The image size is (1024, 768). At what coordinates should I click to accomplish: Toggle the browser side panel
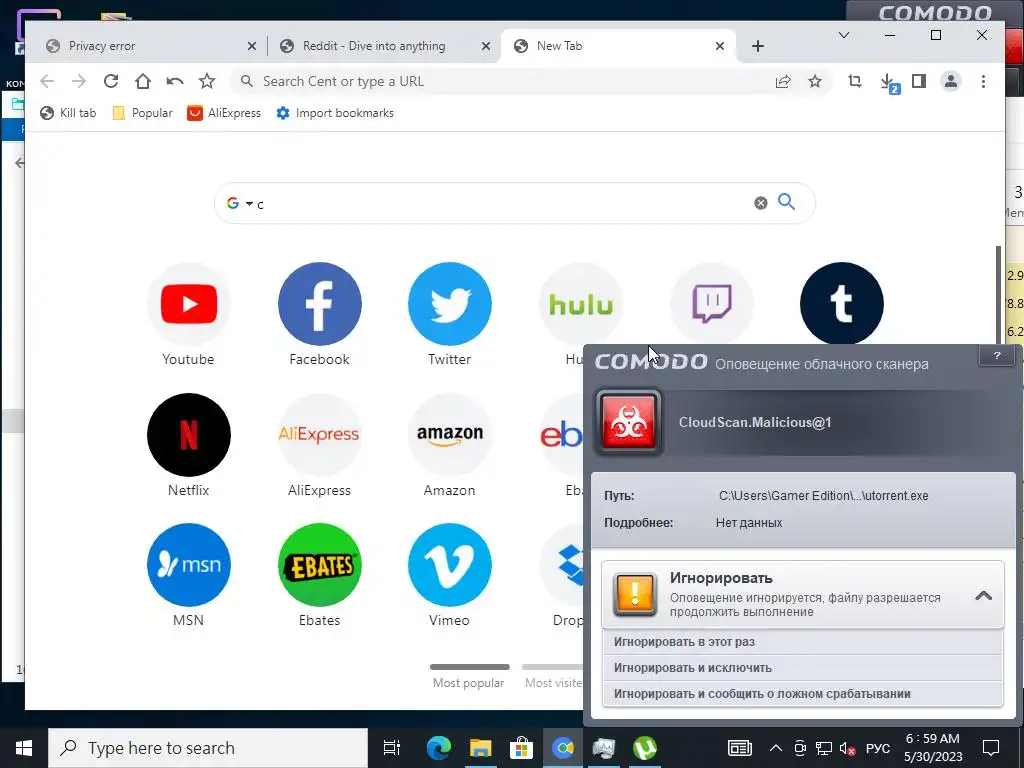(919, 81)
